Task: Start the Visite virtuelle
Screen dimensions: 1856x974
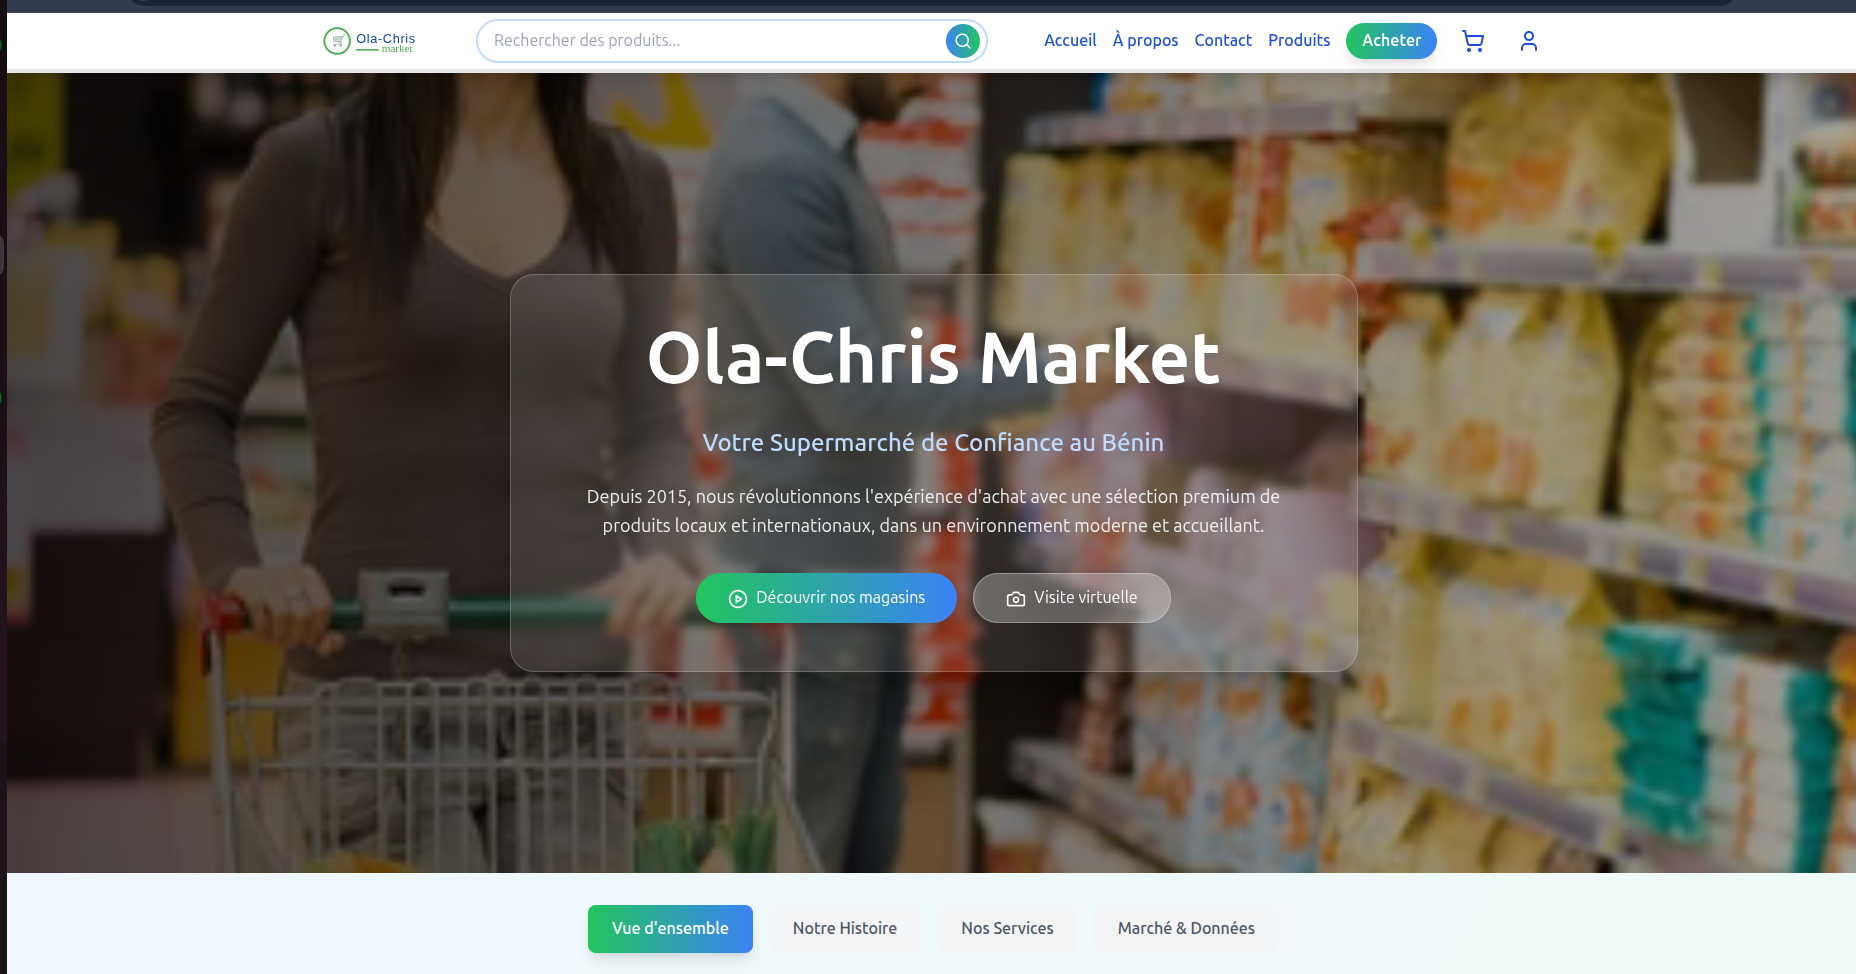Action: (1071, 598)
